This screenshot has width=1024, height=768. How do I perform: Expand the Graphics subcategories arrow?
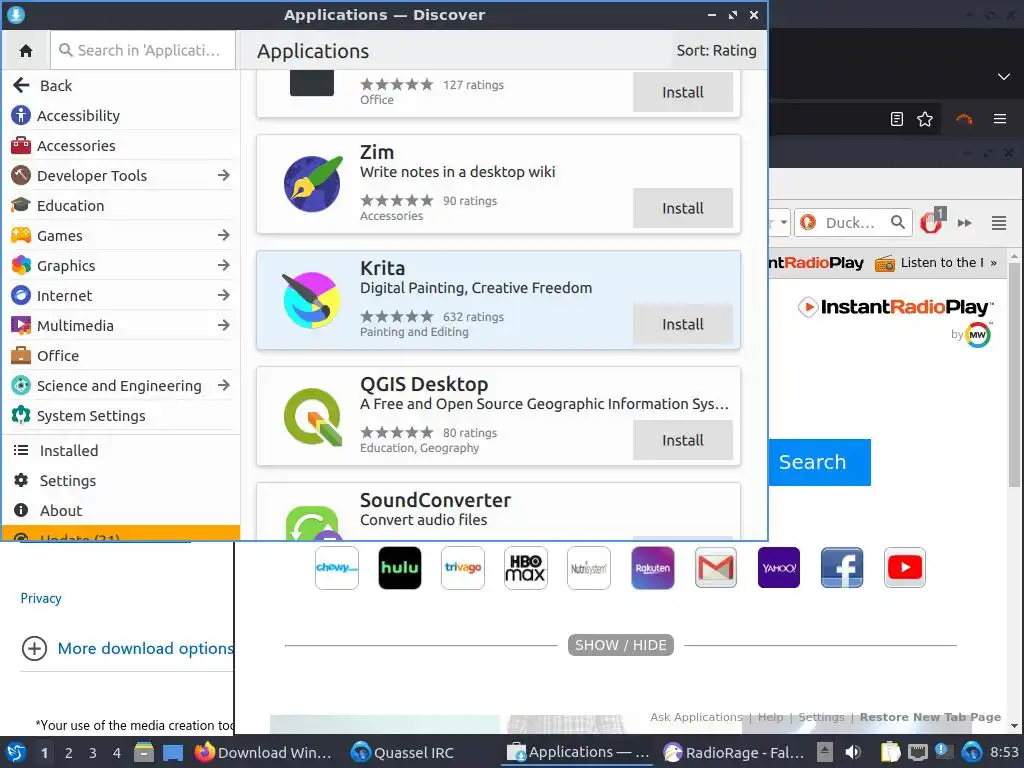(x=223, y=265)
